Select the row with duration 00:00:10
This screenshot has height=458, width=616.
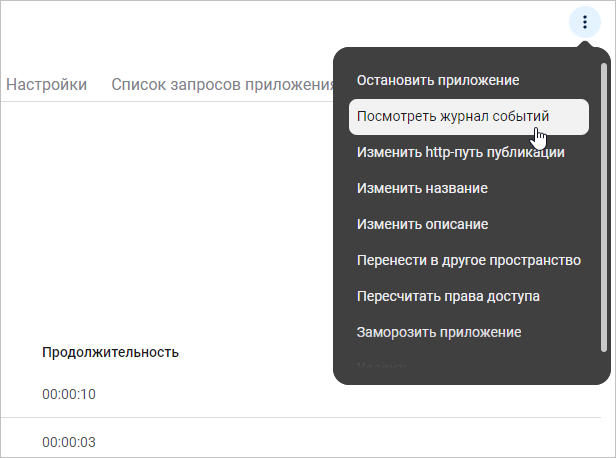pyautogui.click(x=69, y=394)
